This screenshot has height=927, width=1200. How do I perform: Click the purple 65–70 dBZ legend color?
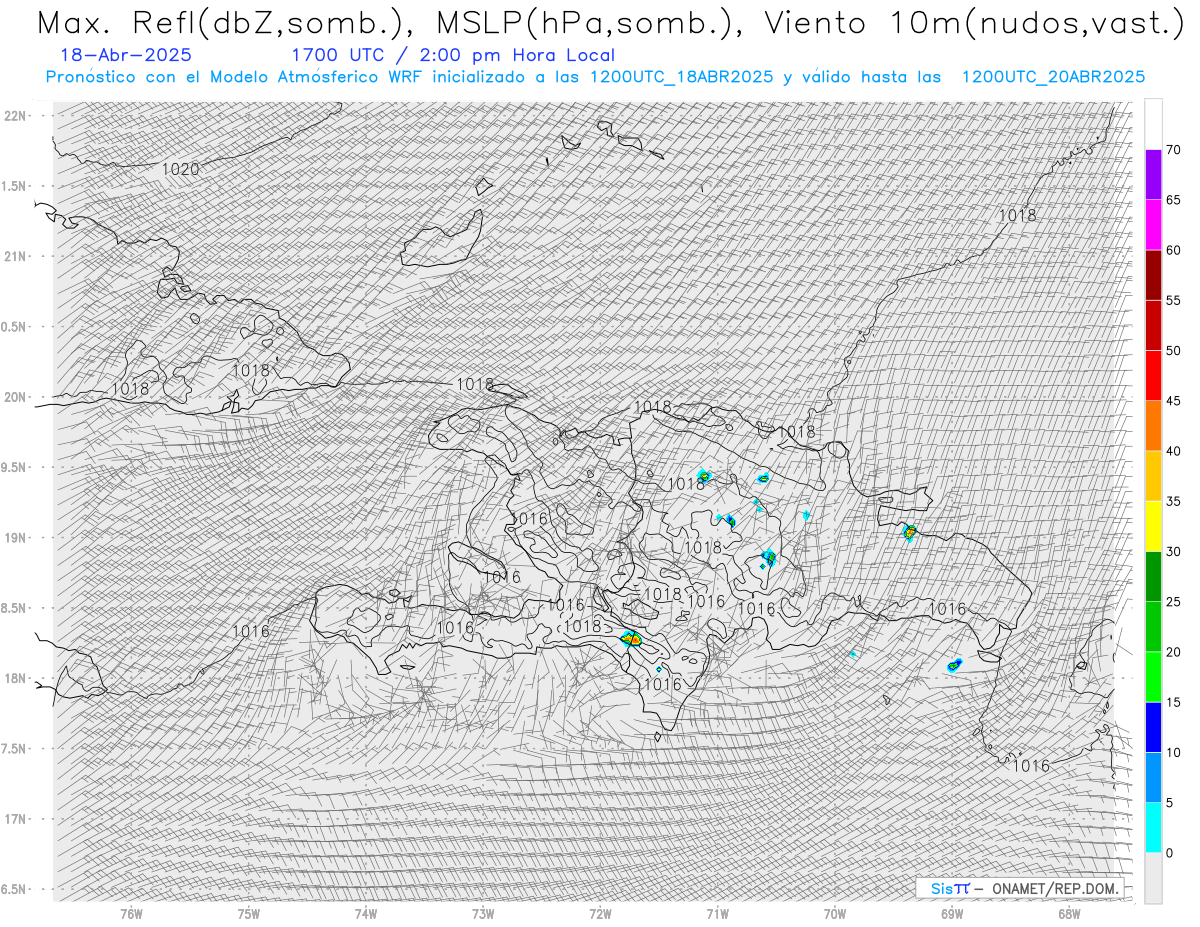(x=1153, y=174)
